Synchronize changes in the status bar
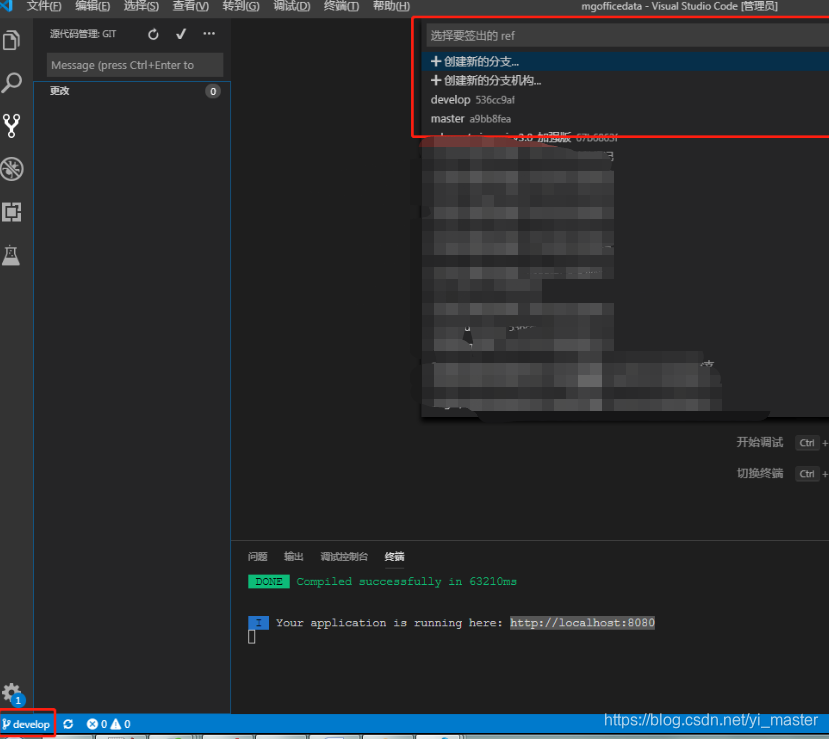Image resolution: width=829 pixels, height=739 pixels. click(68, 724)
